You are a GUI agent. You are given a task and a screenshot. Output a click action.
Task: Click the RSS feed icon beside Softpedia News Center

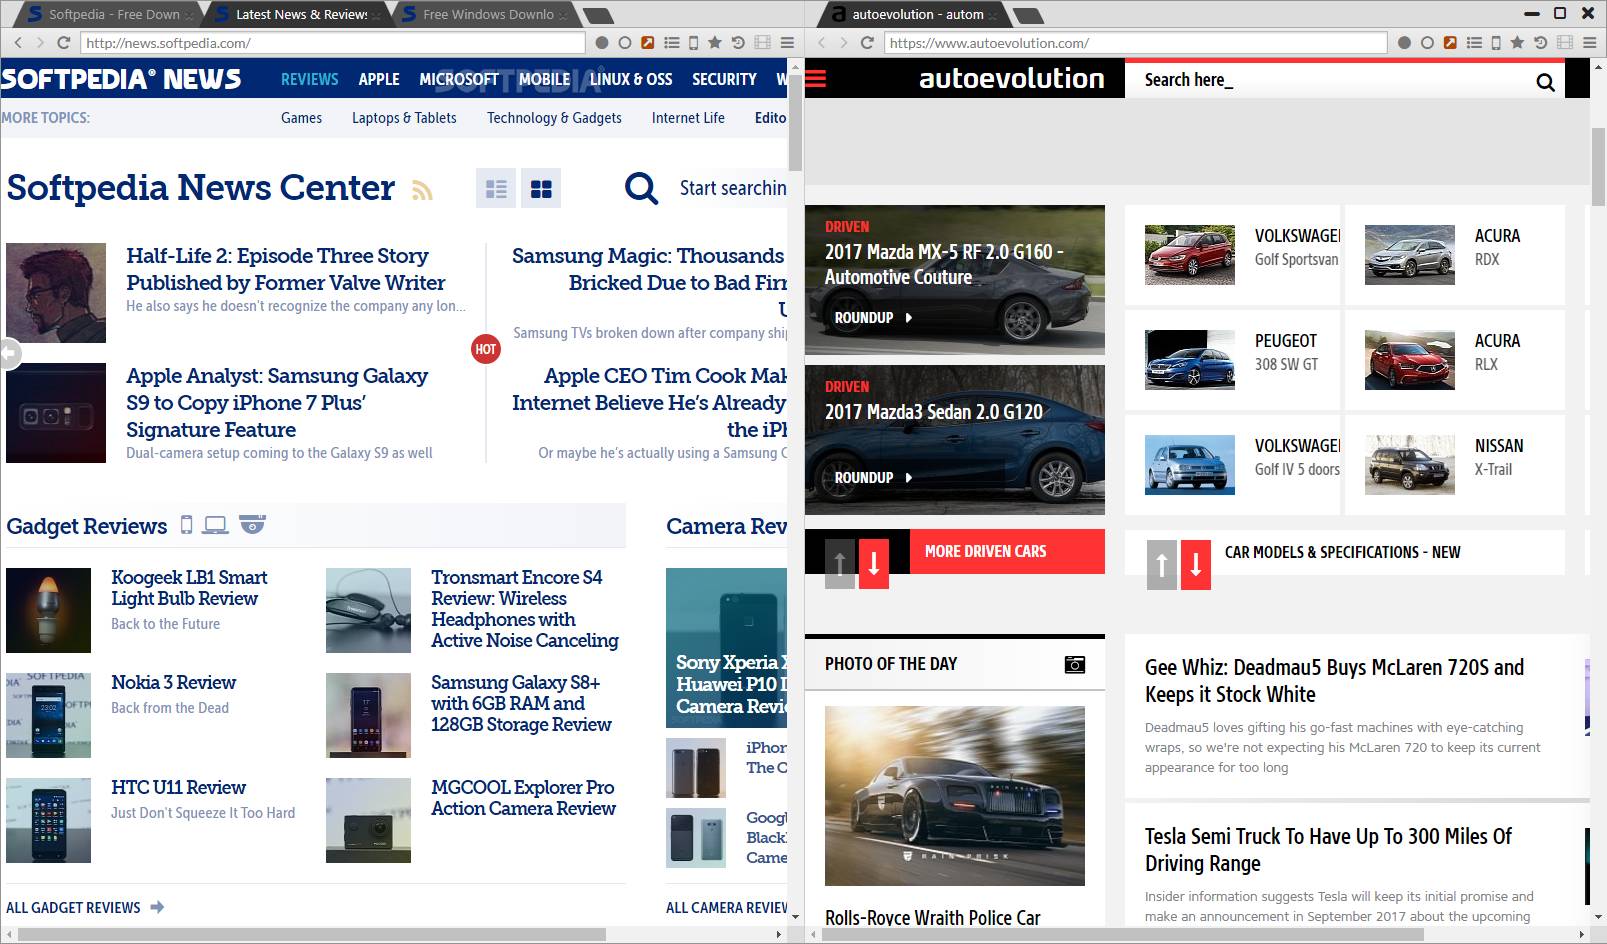coord(422,190)
